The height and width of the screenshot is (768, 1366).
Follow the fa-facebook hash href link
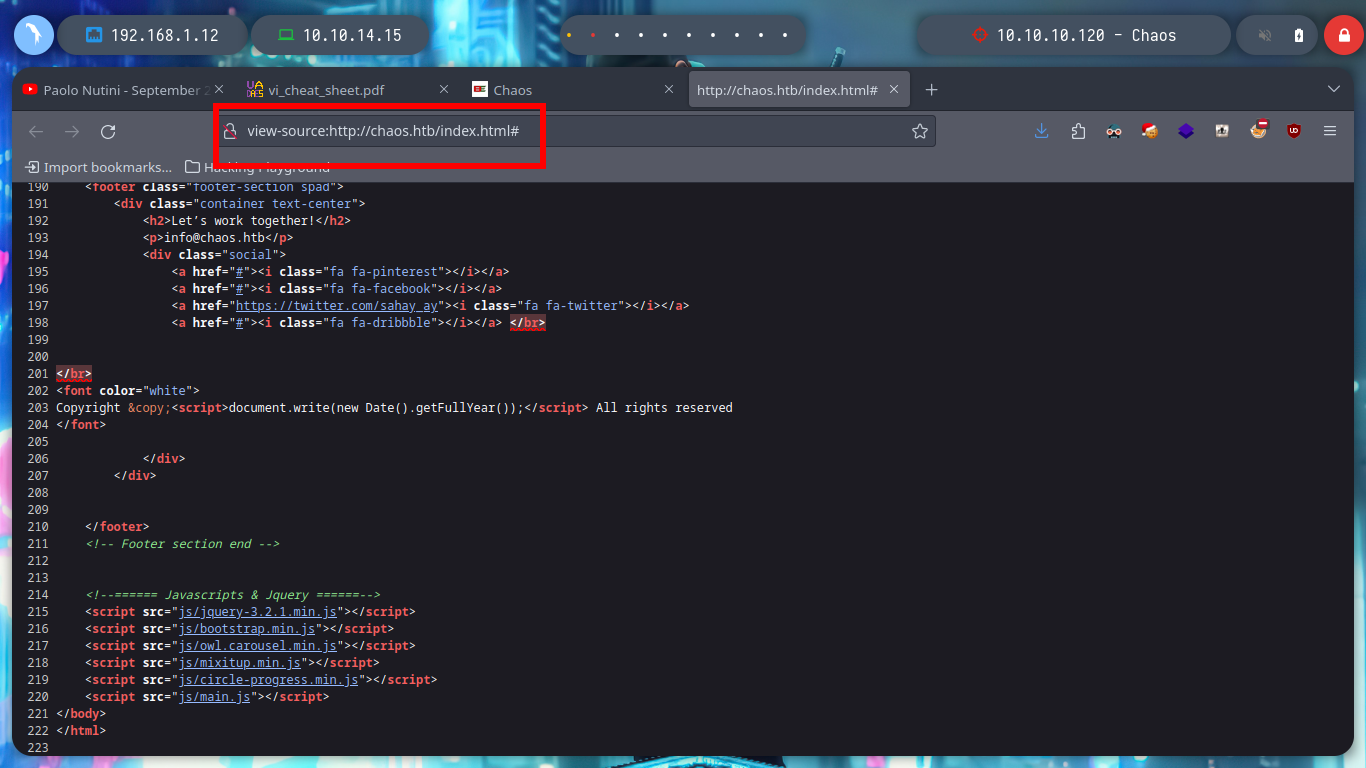[x=238, y=289]
